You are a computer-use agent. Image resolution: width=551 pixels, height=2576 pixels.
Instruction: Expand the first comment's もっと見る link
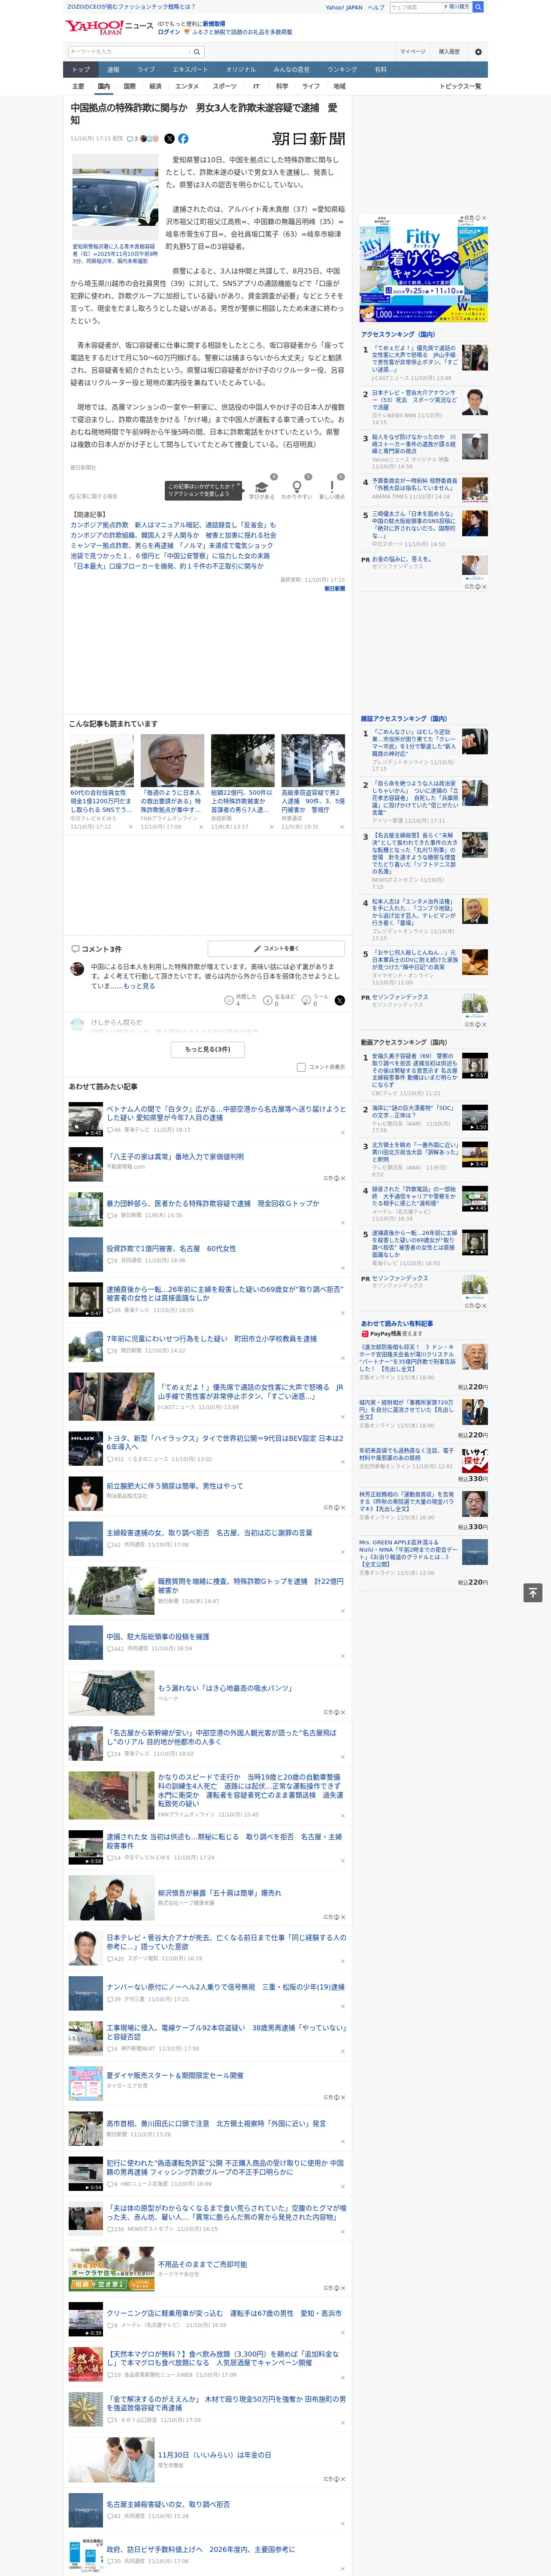139,986
